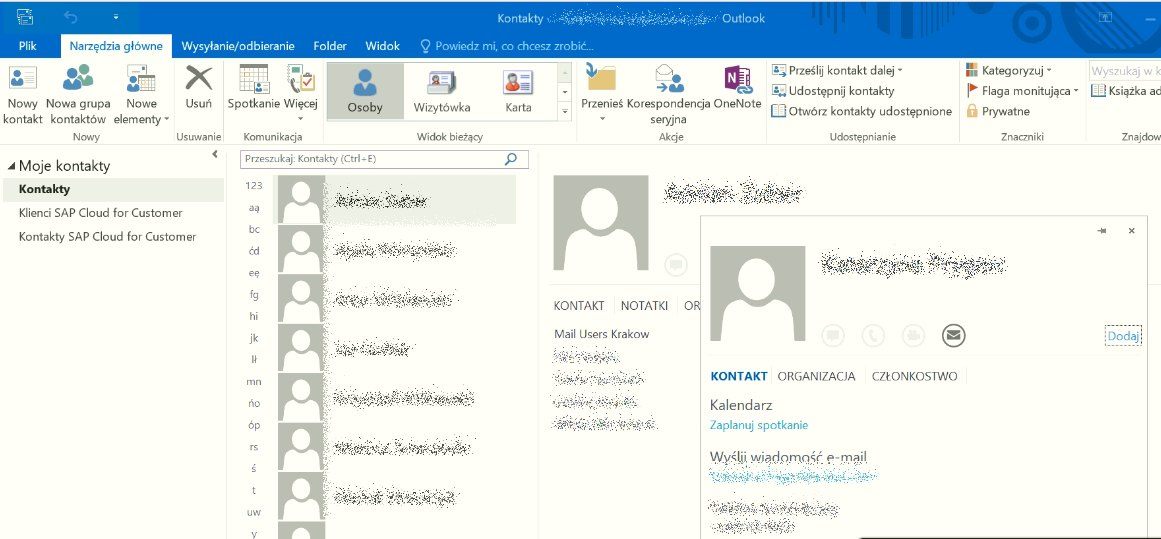Open the Wysyłanie/odbieranie tab

[x=238, y=46]
